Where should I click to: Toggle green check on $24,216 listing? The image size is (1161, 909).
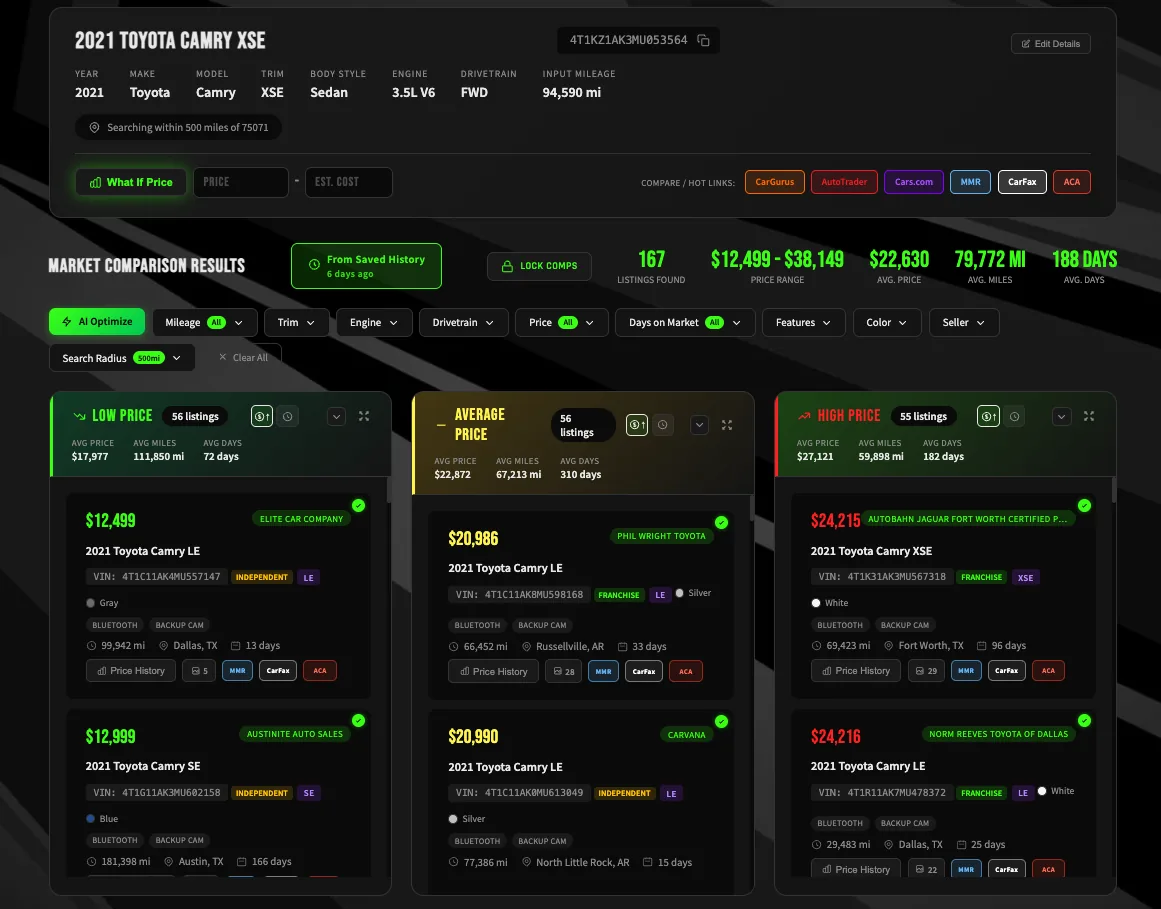click(1084, 720)
